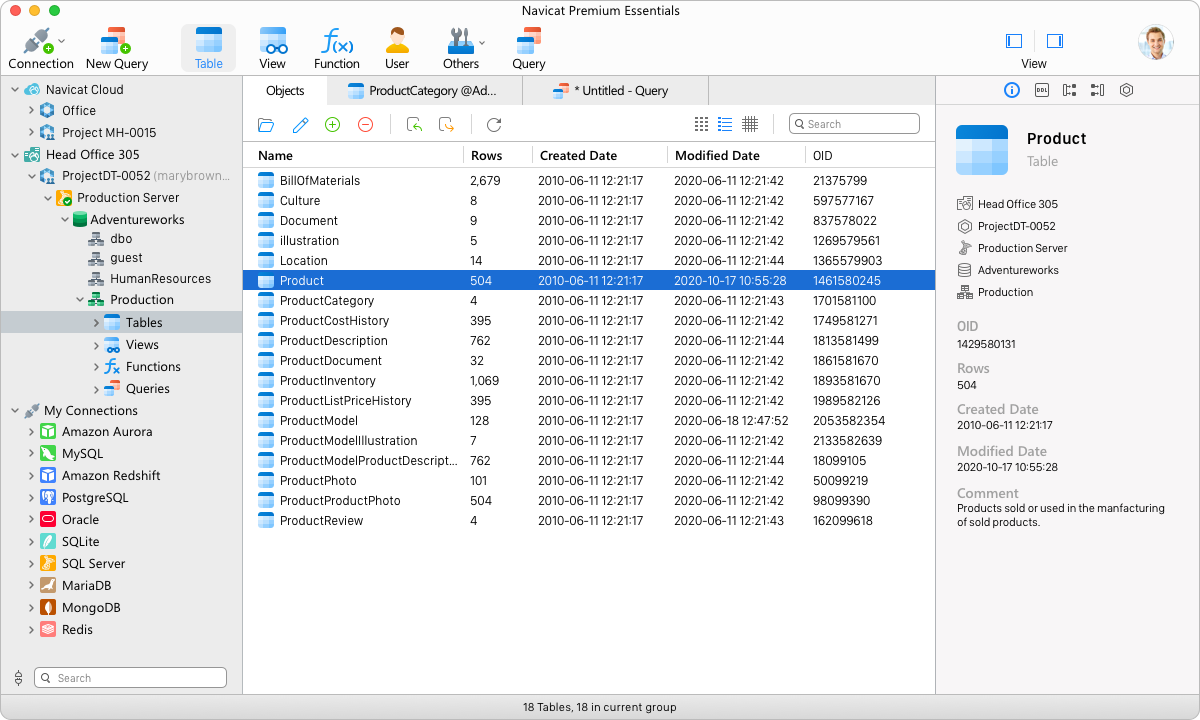Switch object list to ER diagram view
The height and width of the screenshot is (720, 1200).
750,124
